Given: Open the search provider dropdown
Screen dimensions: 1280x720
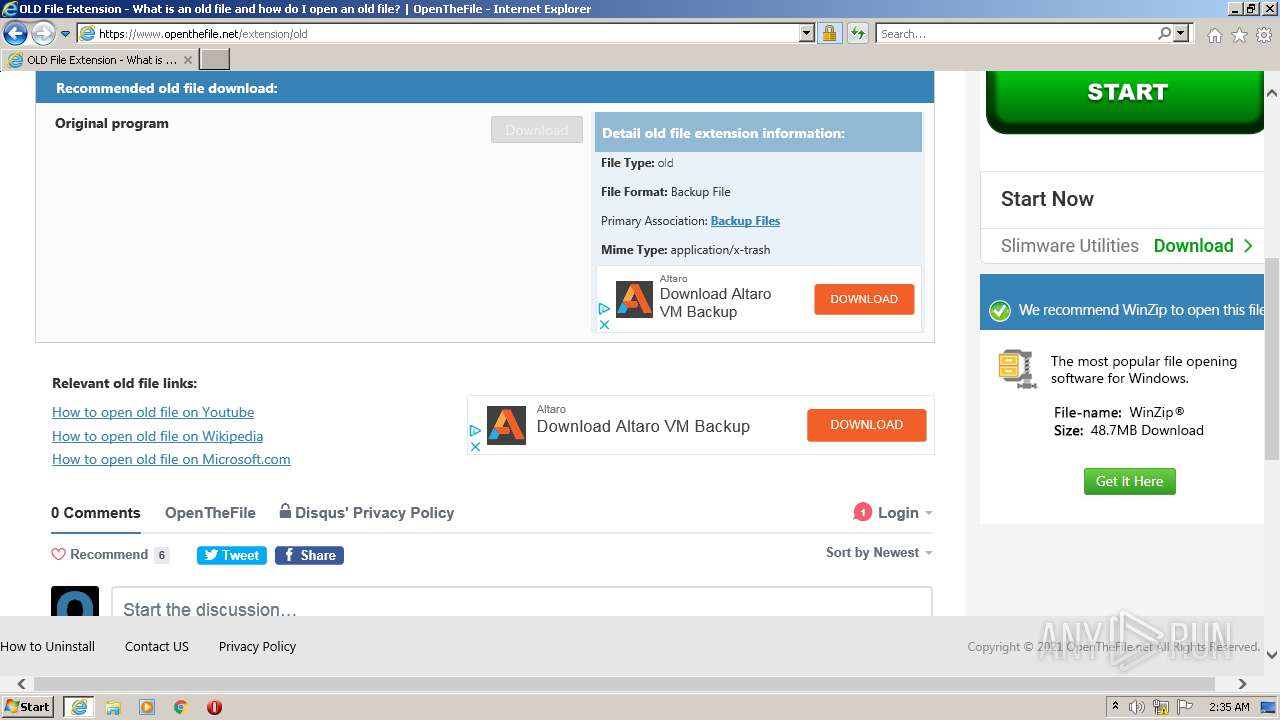Looking at the screenshot, I should coord(1182,33).
